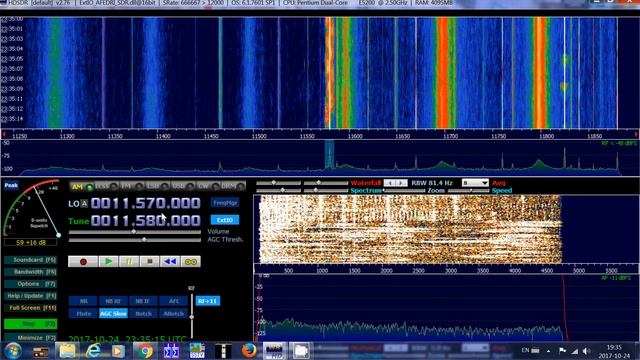
Task: Adjust first Spectrum slider on far left
Action: click(x=278, y=190)
